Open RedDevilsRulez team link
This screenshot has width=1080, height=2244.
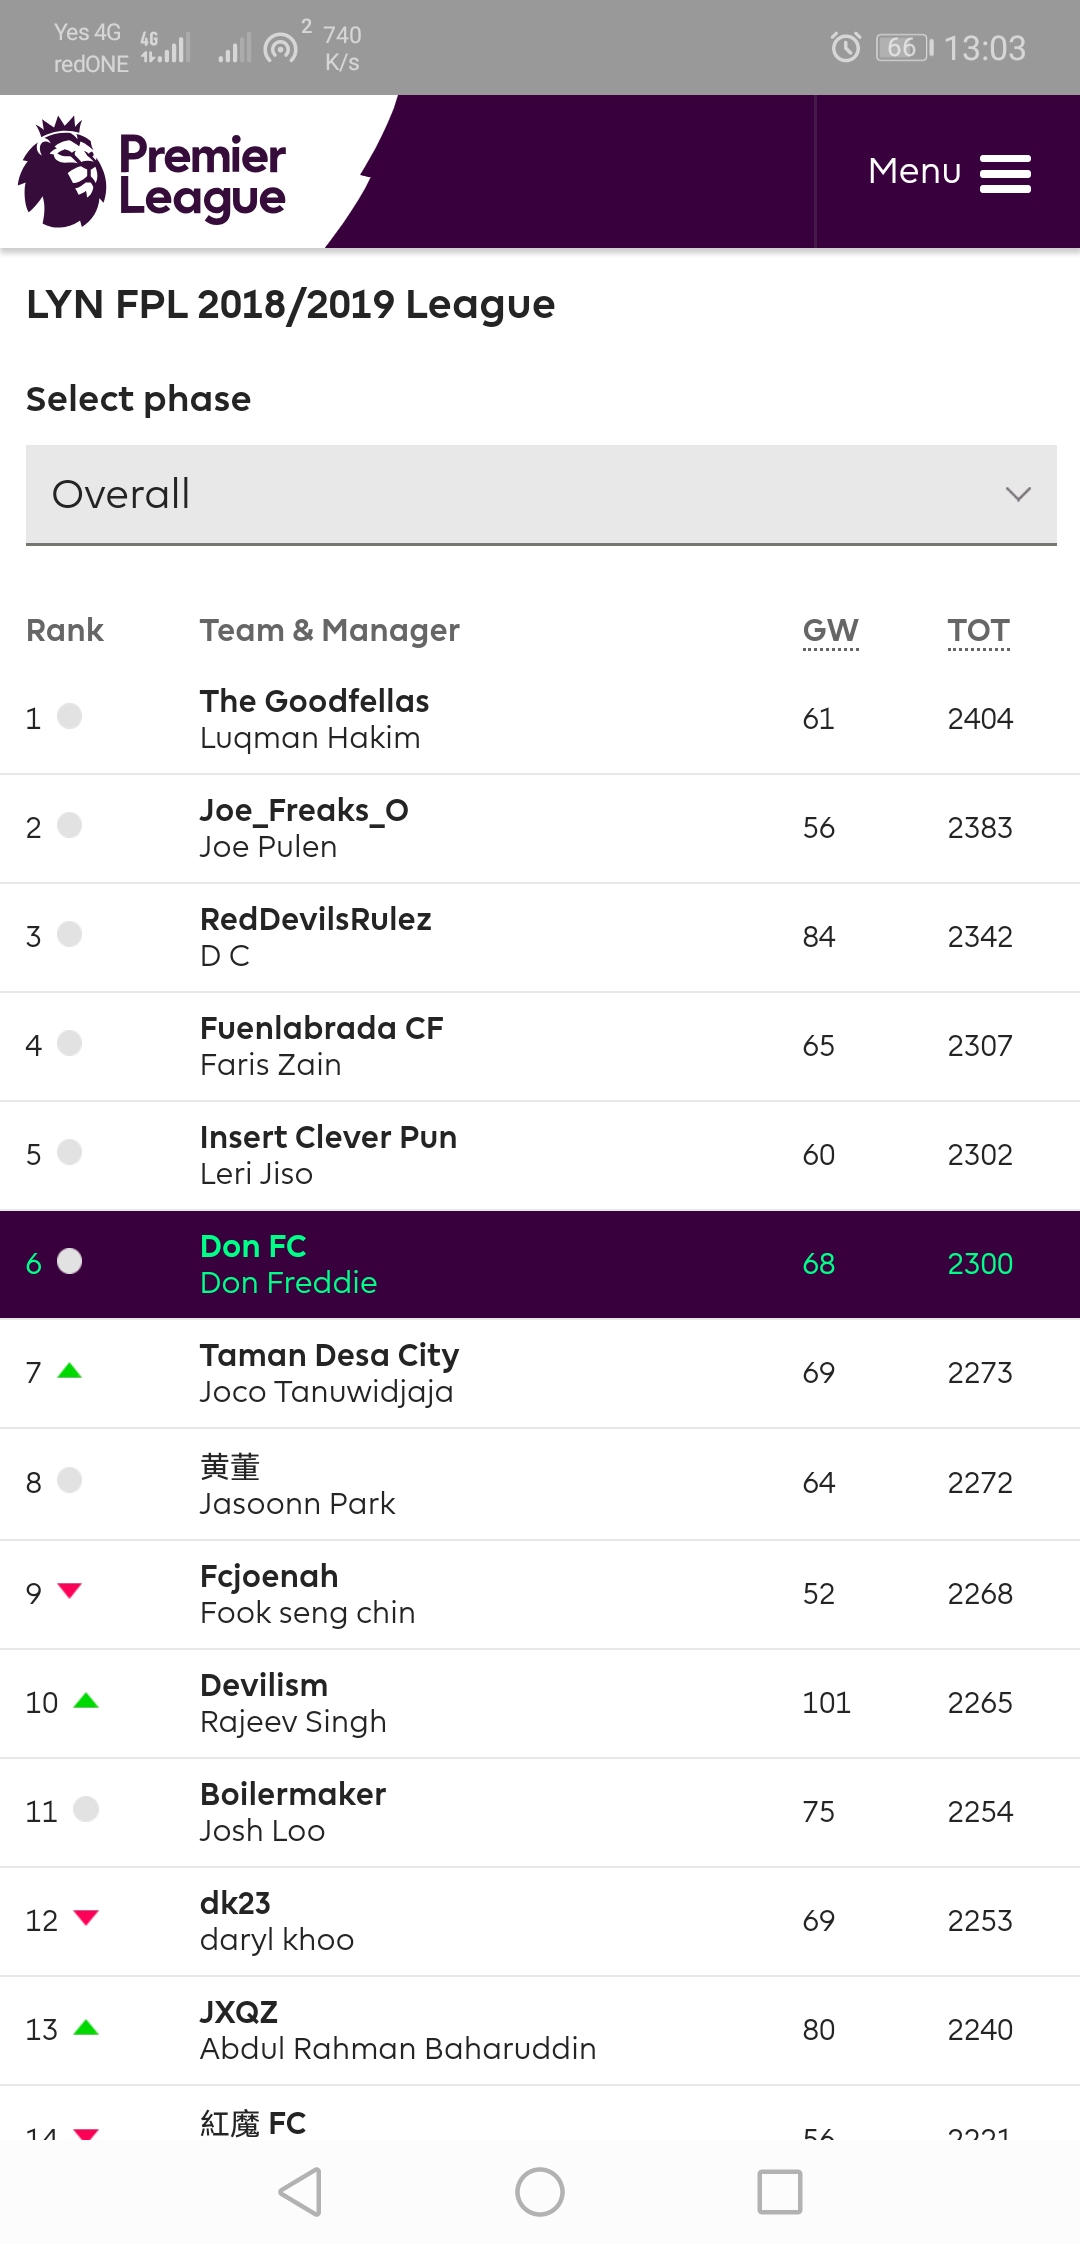[x=315, y=919]
